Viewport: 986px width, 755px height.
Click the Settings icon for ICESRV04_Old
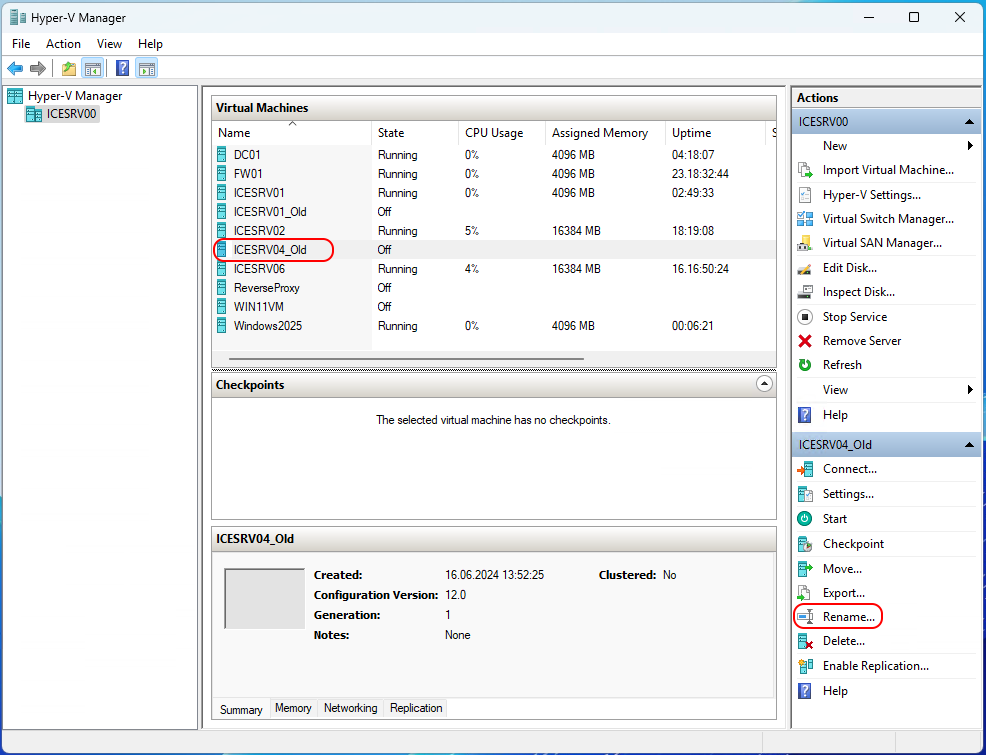(805, 494)
